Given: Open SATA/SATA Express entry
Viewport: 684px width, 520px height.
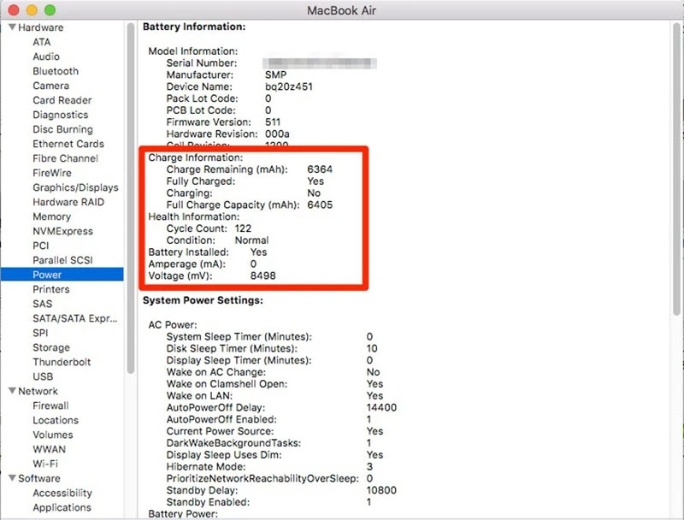Looking at the screenshot, I should click(x=75, y=318).
